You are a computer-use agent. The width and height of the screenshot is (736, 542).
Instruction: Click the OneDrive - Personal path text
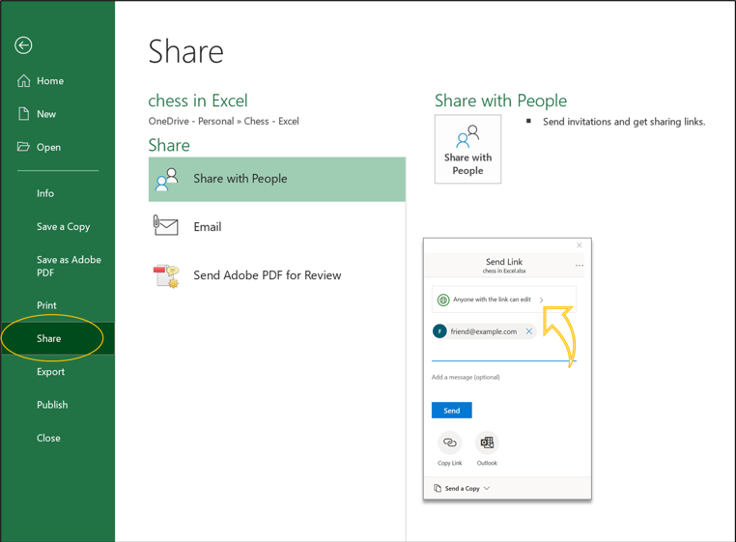tap(223, 121)
